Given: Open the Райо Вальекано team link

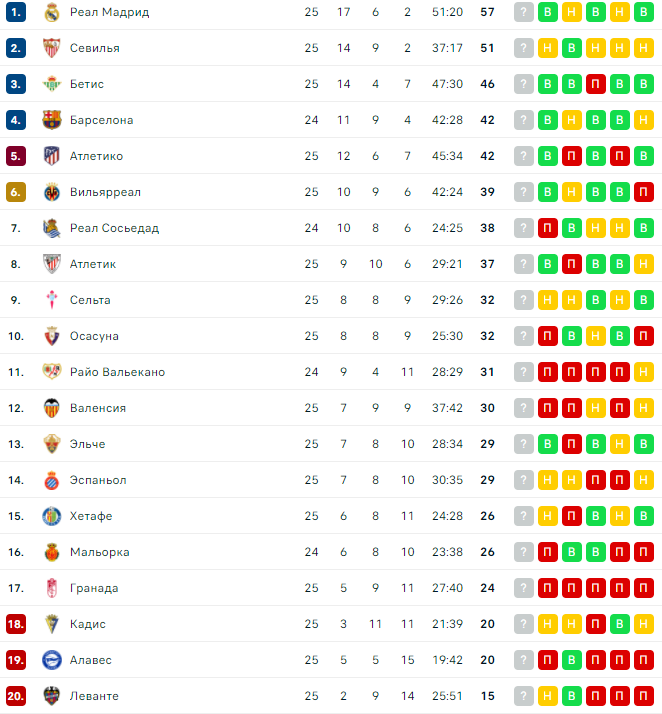Looking at the screenshot, I should click(x=117, y=372).
